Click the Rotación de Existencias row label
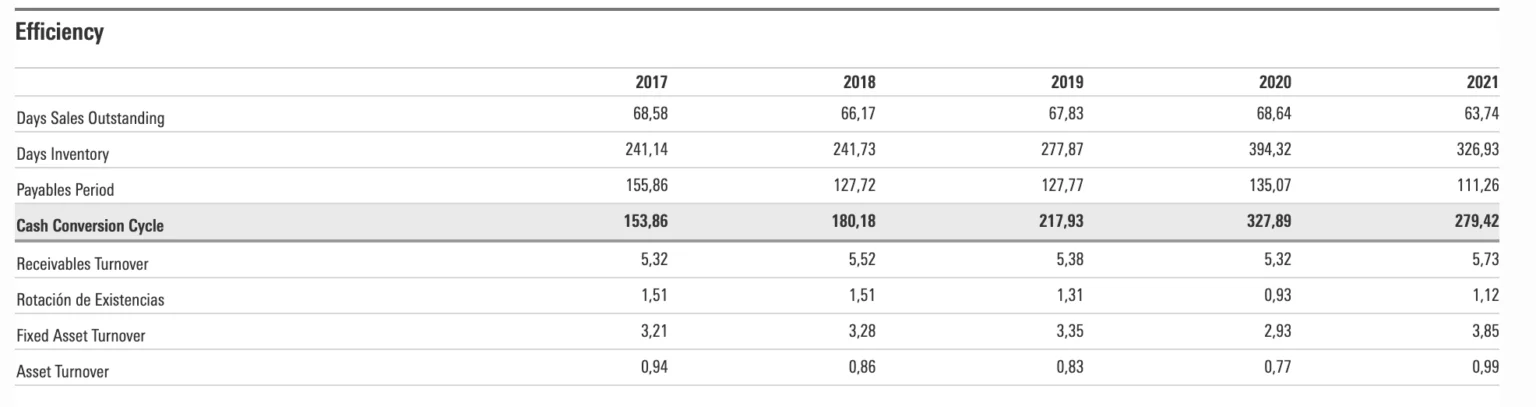 click(90, 300)
